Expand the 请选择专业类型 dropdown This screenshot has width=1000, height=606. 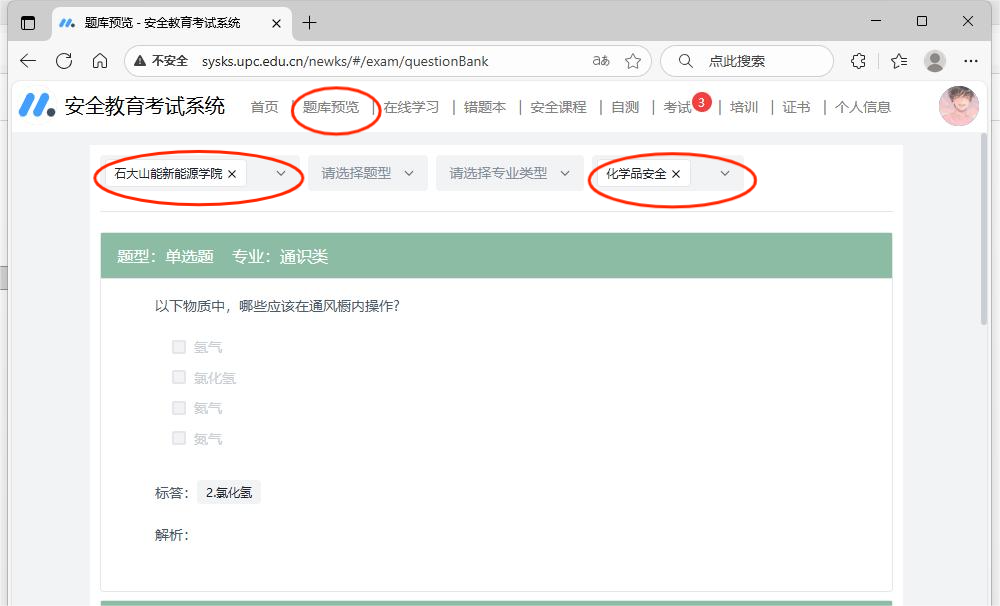point(509,174)
